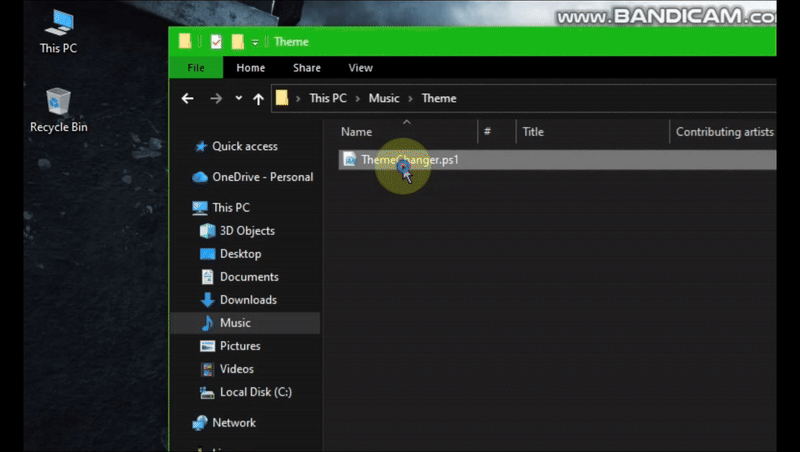Image resolution: width=800 pixels, height=452 pixels.
Task: Open 3D Objects folder in sidebar
Action: (247, 231)
